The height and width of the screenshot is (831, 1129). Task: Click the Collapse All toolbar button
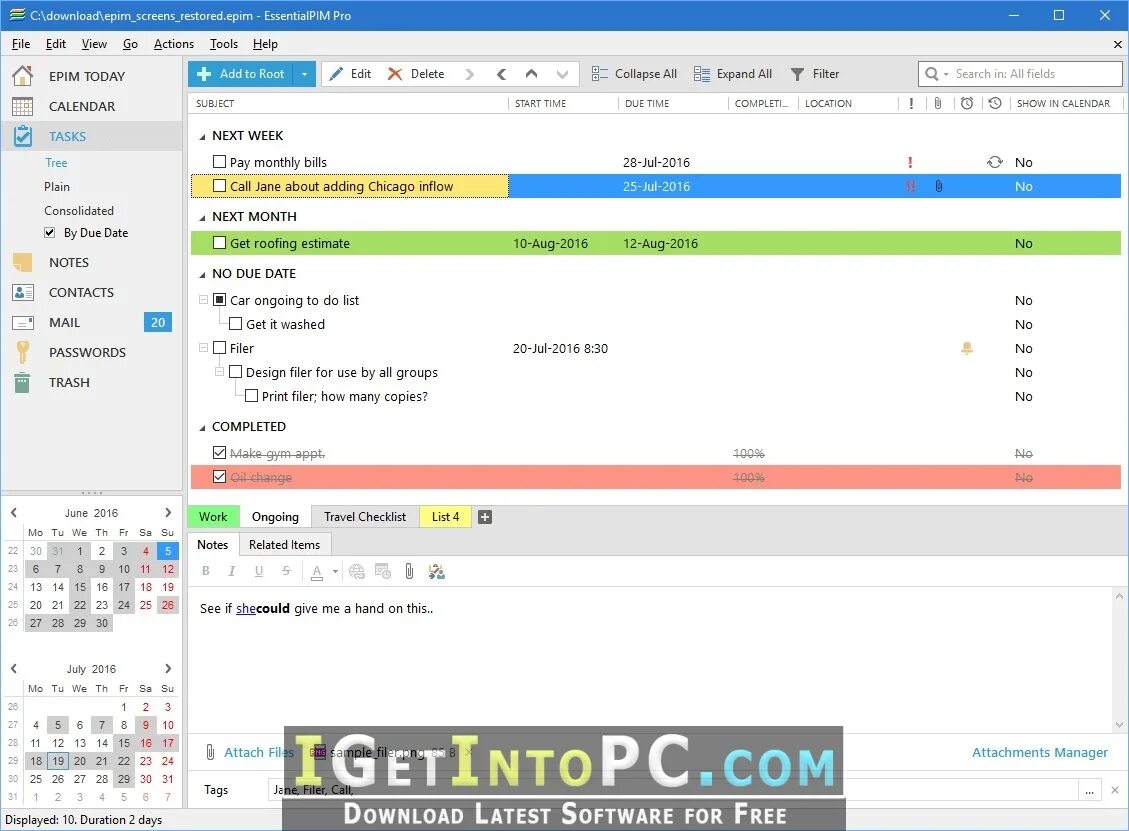coord(634,73)
